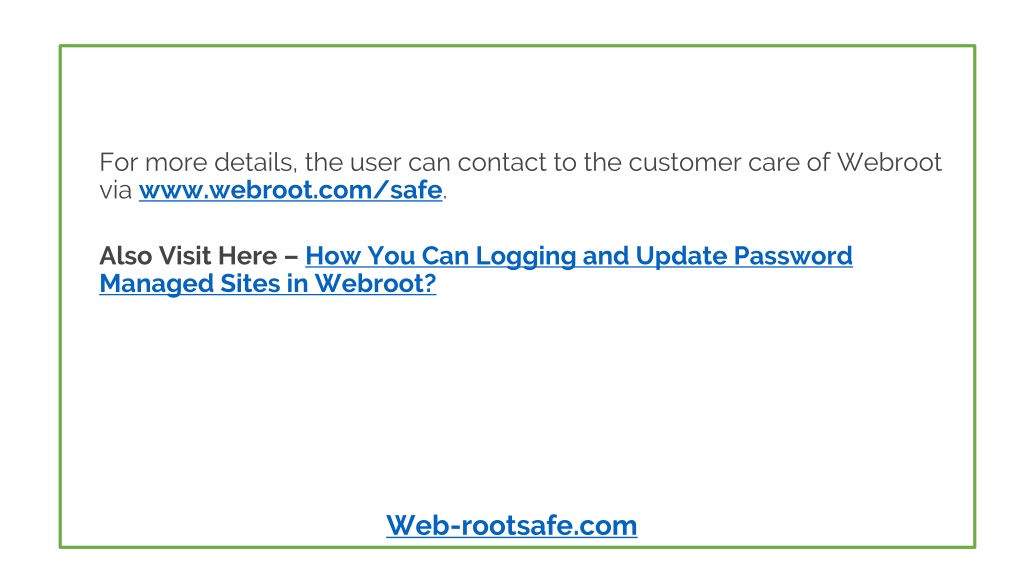Click the green slide border top edge
Screen dimensions: 1024x576
click(x=517, y=46)
